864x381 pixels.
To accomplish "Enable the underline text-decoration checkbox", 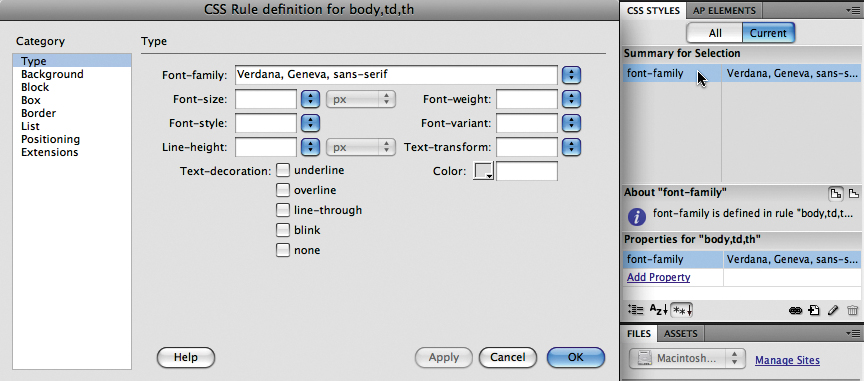I will click(x=283, y=170).
